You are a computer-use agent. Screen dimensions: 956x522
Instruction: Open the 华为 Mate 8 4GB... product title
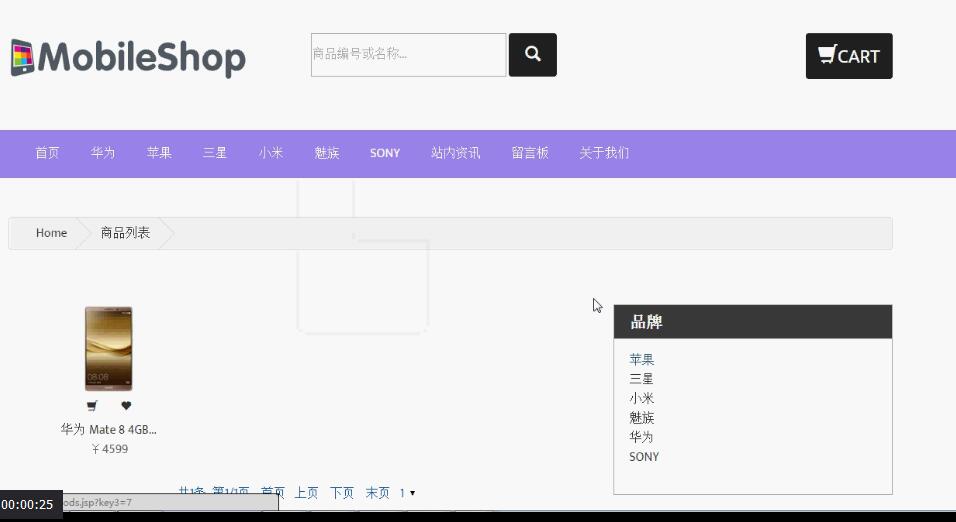tap(109, 429)
